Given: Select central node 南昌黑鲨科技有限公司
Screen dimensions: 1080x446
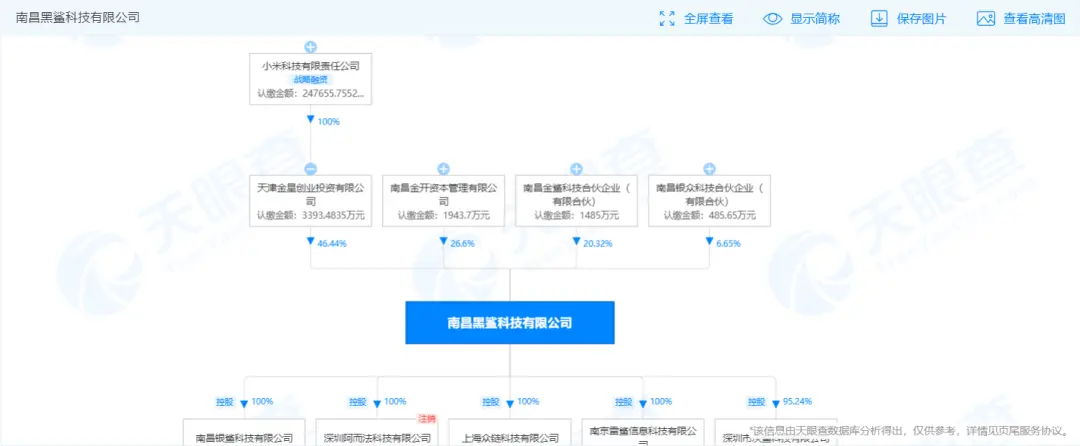Looking at the screenshot, I should coord(510,323).
